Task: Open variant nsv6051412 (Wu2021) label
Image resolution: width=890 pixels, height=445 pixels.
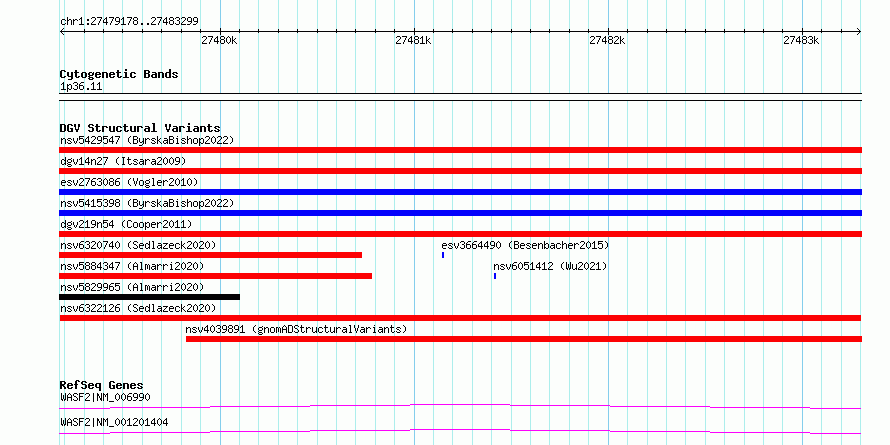Action: (x=550, y=266)
